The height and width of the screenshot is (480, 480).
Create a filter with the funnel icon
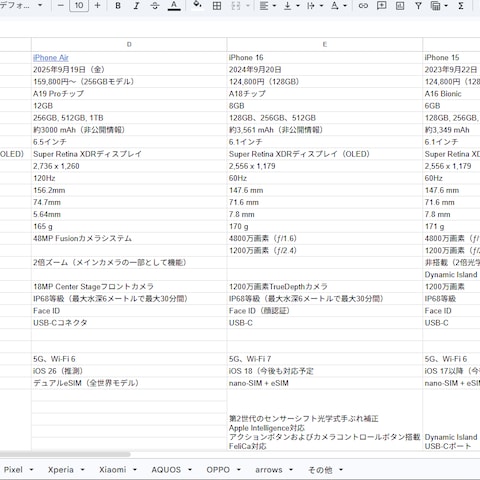point(418,6)
